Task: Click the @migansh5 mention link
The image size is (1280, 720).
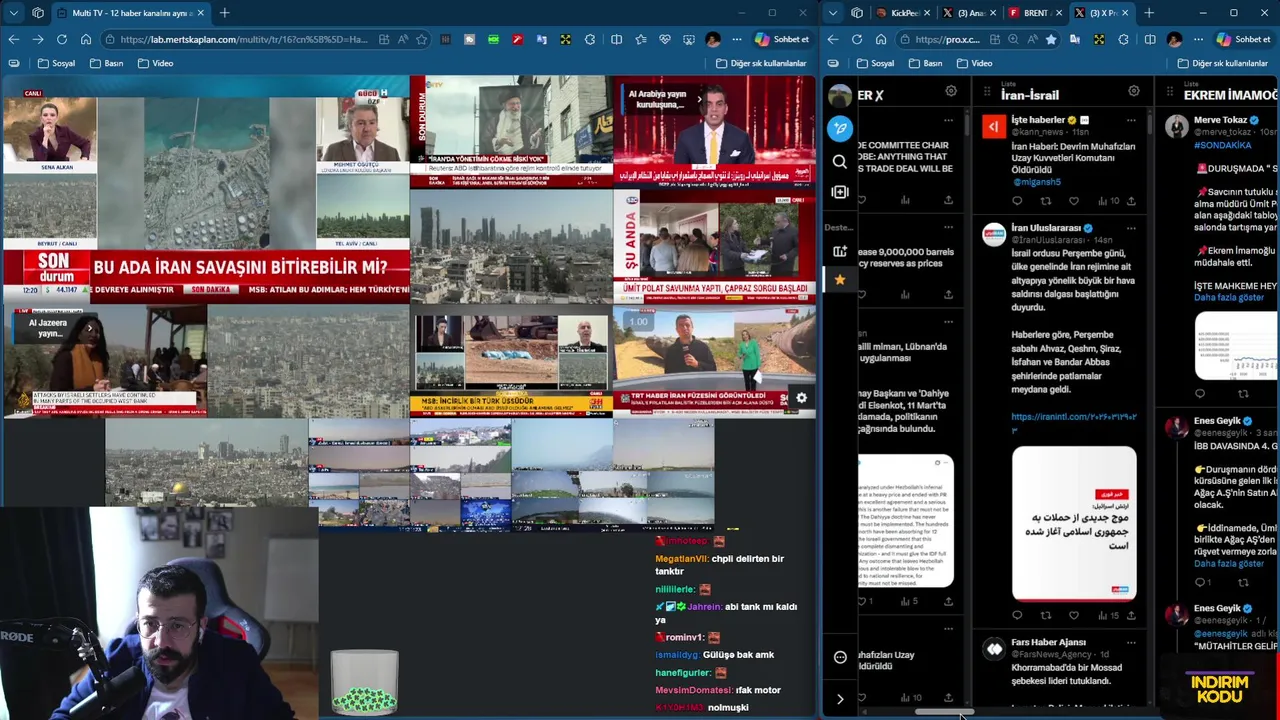Action: pyautogui.click(x=1036, y=182)
